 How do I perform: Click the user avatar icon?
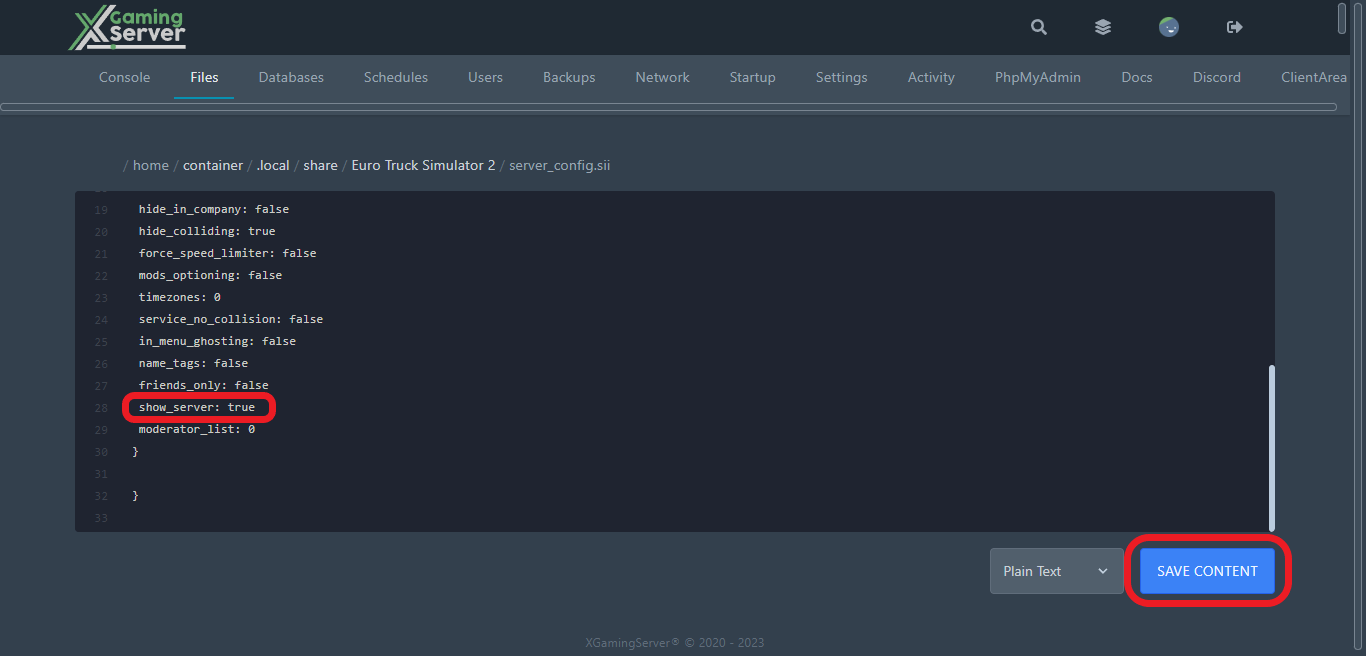point(1168,27)
